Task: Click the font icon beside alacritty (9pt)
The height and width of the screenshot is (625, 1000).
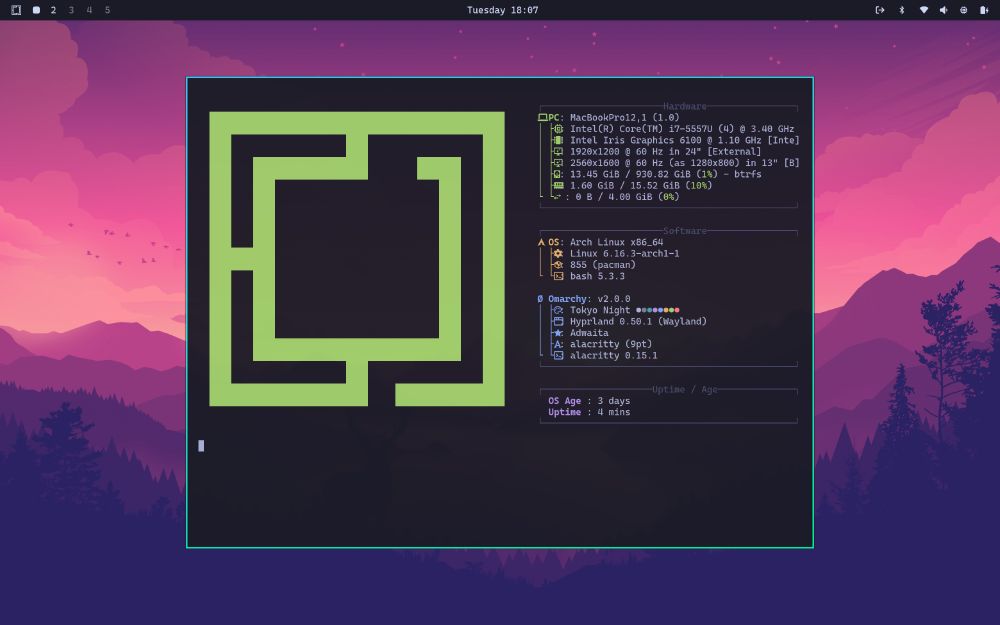Action: tap(558, 344)
